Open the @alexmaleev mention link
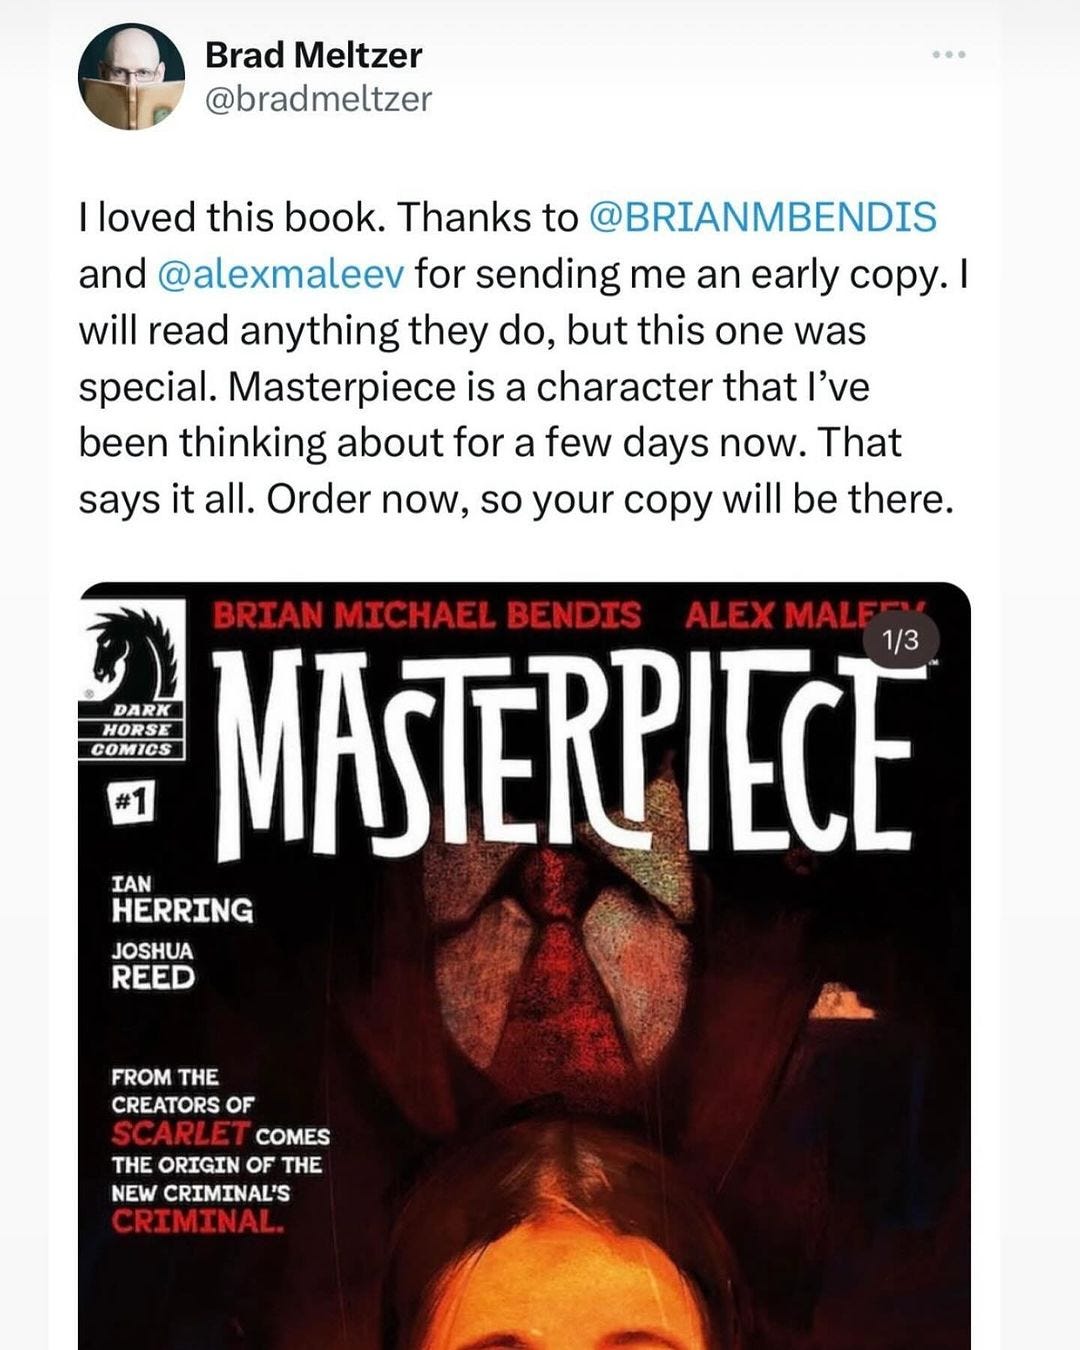 pos(281,273)
